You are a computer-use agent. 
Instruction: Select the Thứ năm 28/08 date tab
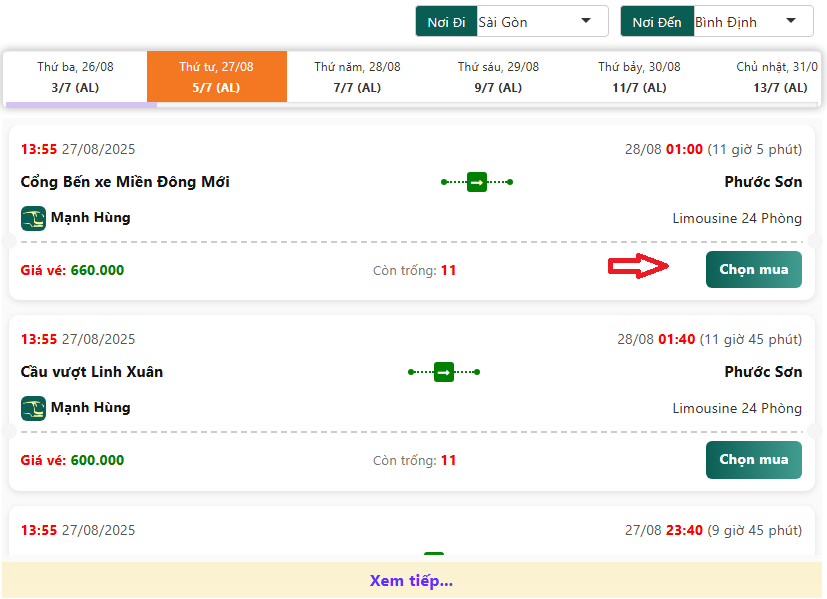tap(357, 77)
